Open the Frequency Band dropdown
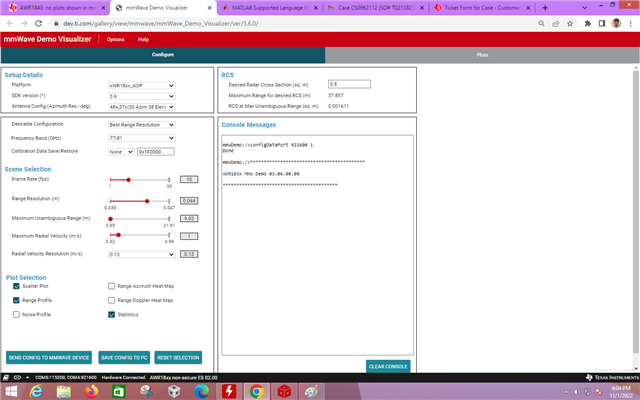 pos(142,138)
